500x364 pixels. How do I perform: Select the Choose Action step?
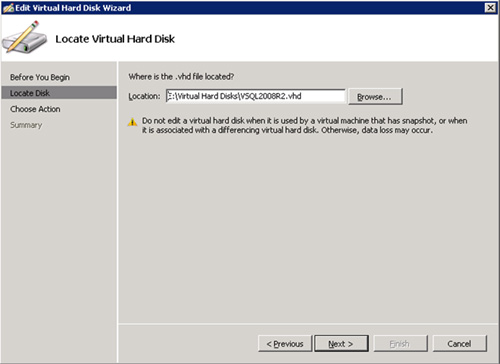click(35, 109)
